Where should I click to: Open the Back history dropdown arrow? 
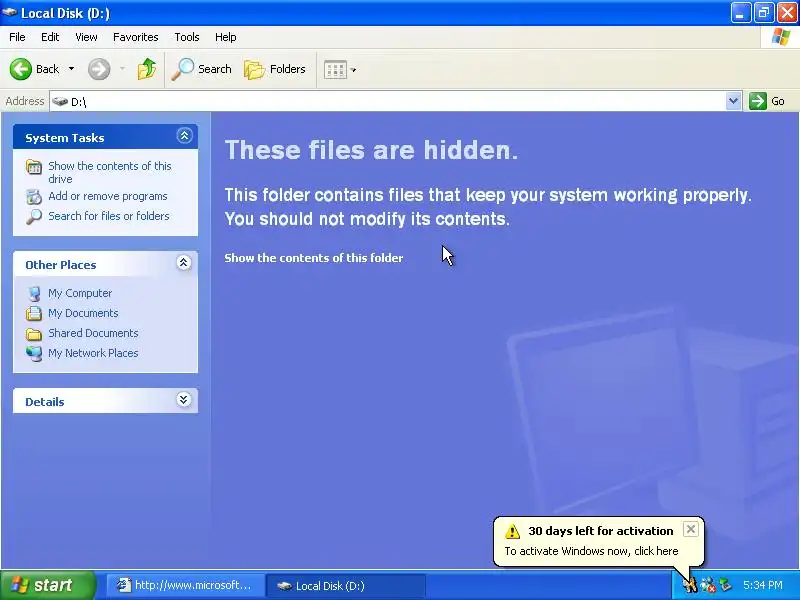point(71,69)
